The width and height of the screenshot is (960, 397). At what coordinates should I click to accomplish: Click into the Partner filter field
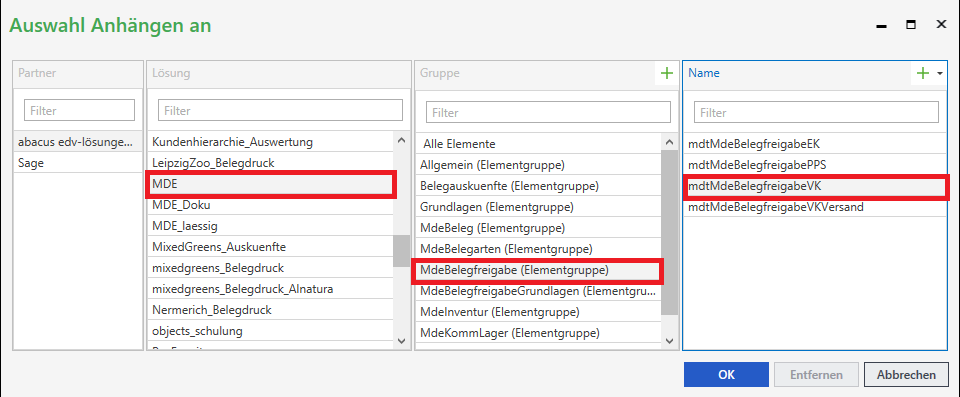point(79,110)
